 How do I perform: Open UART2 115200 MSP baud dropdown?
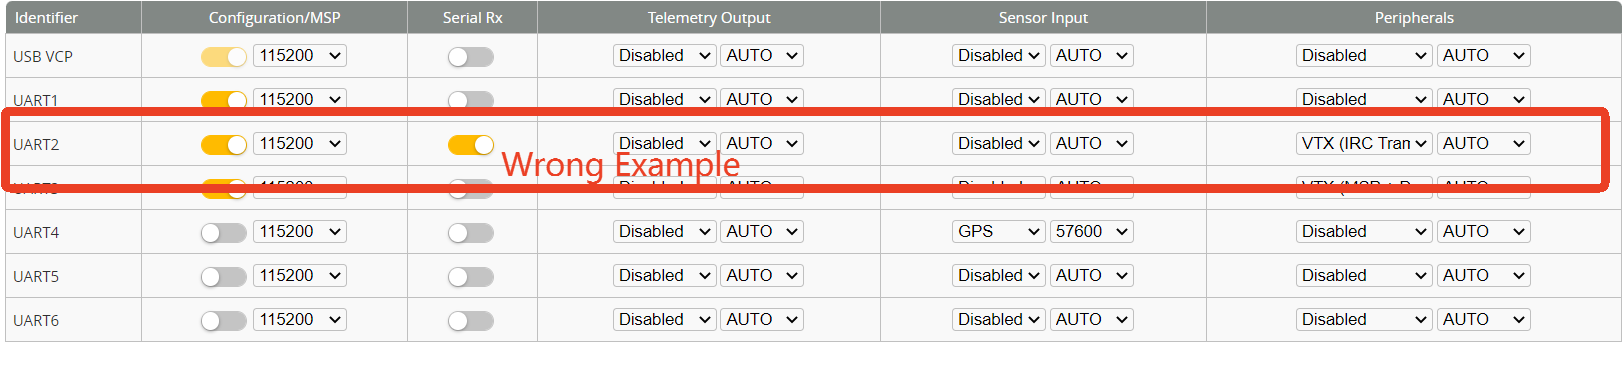[300, 144]
